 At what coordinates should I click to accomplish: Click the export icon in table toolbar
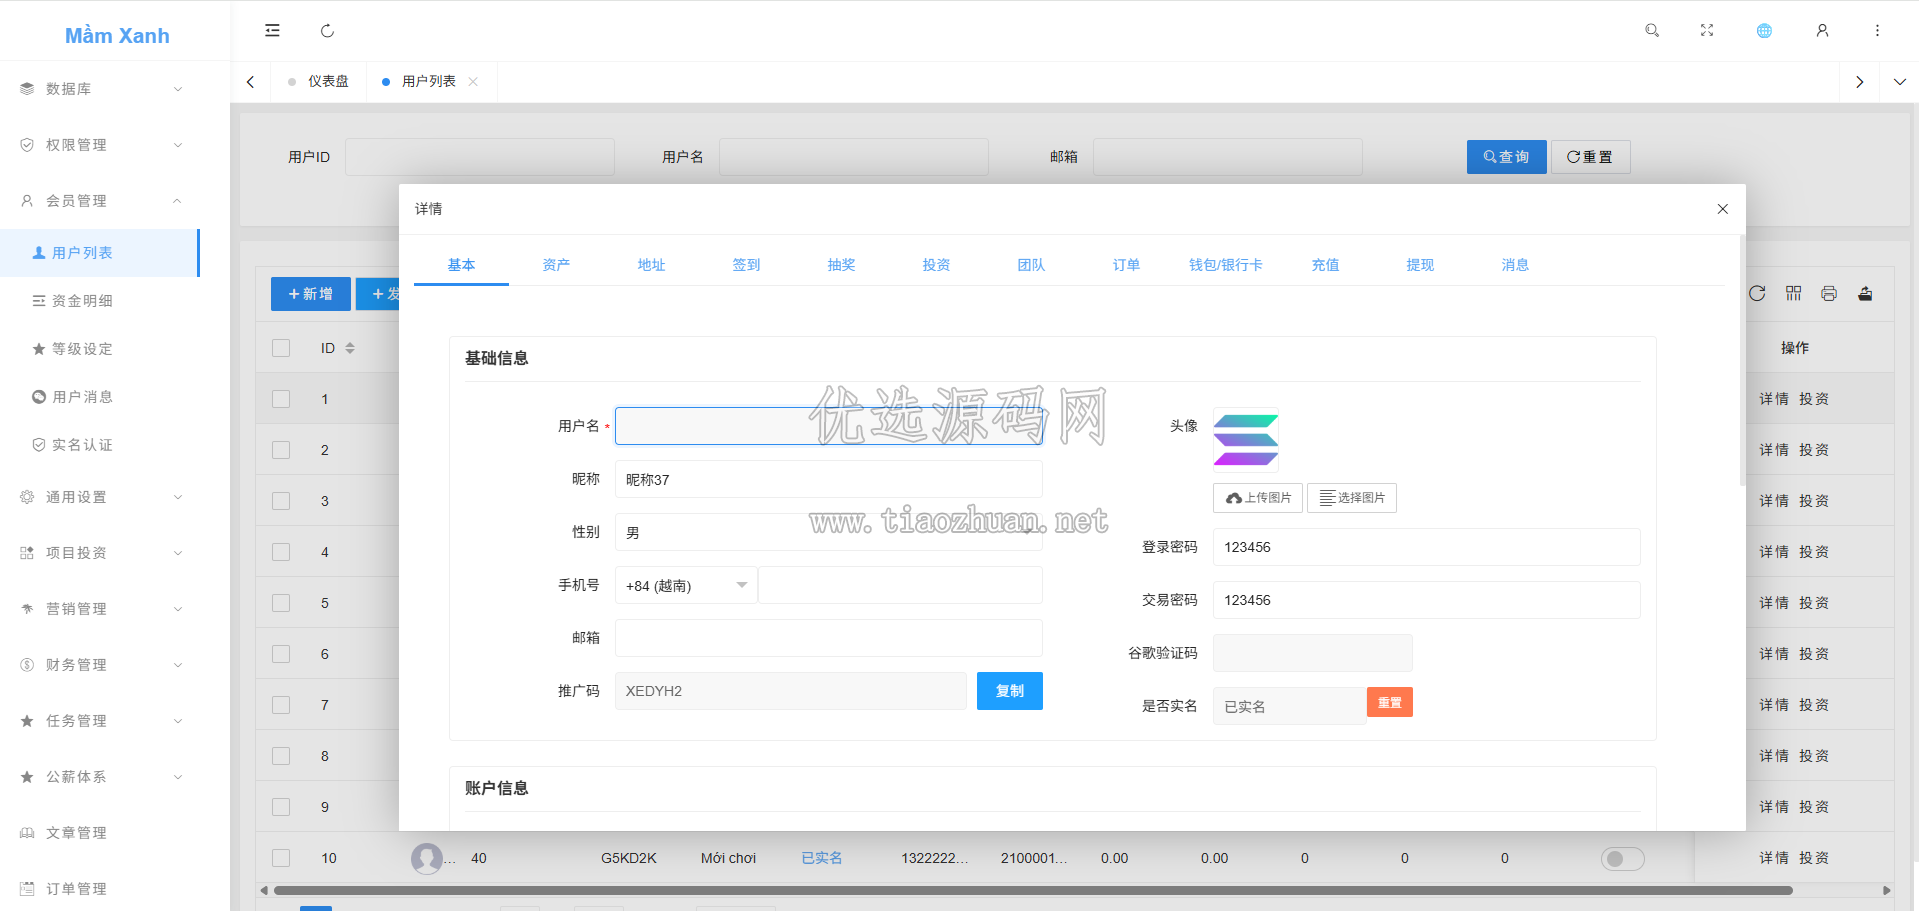(x=1865, y=293)
